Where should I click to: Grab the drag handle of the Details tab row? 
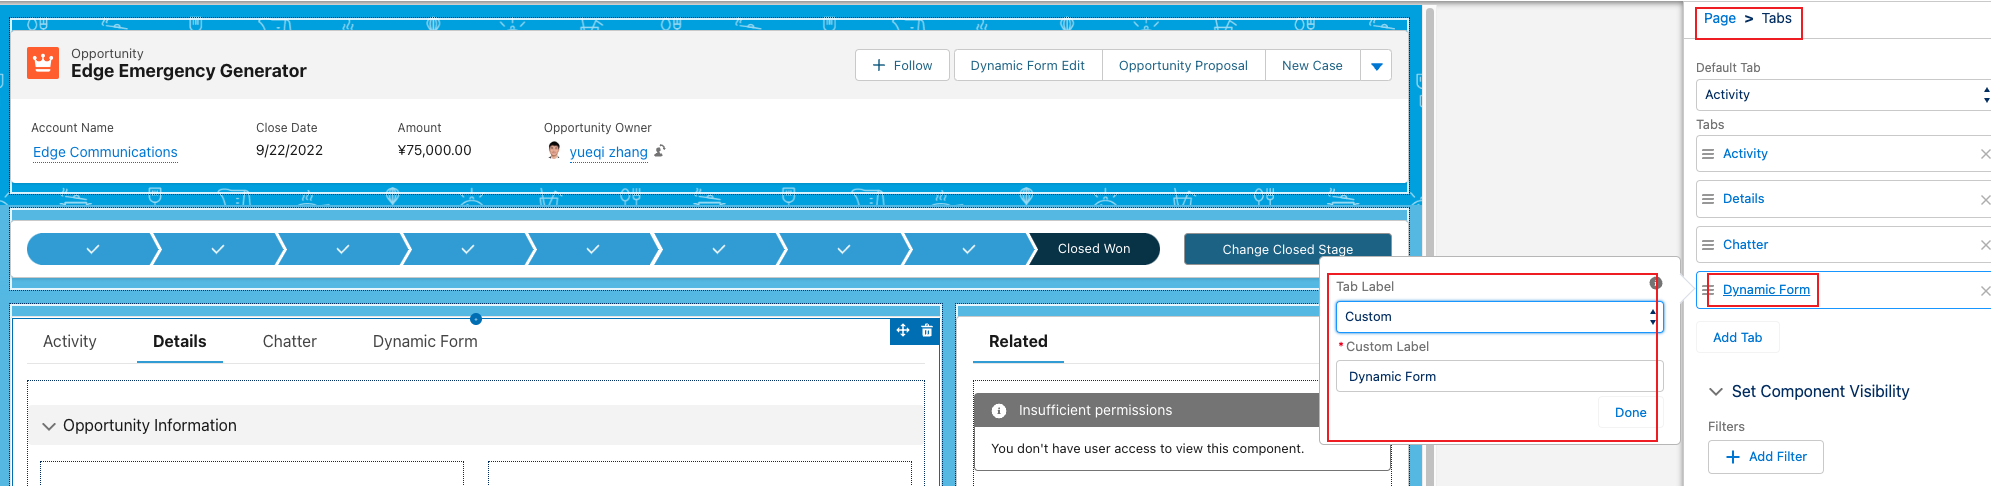coord(1708,199)
